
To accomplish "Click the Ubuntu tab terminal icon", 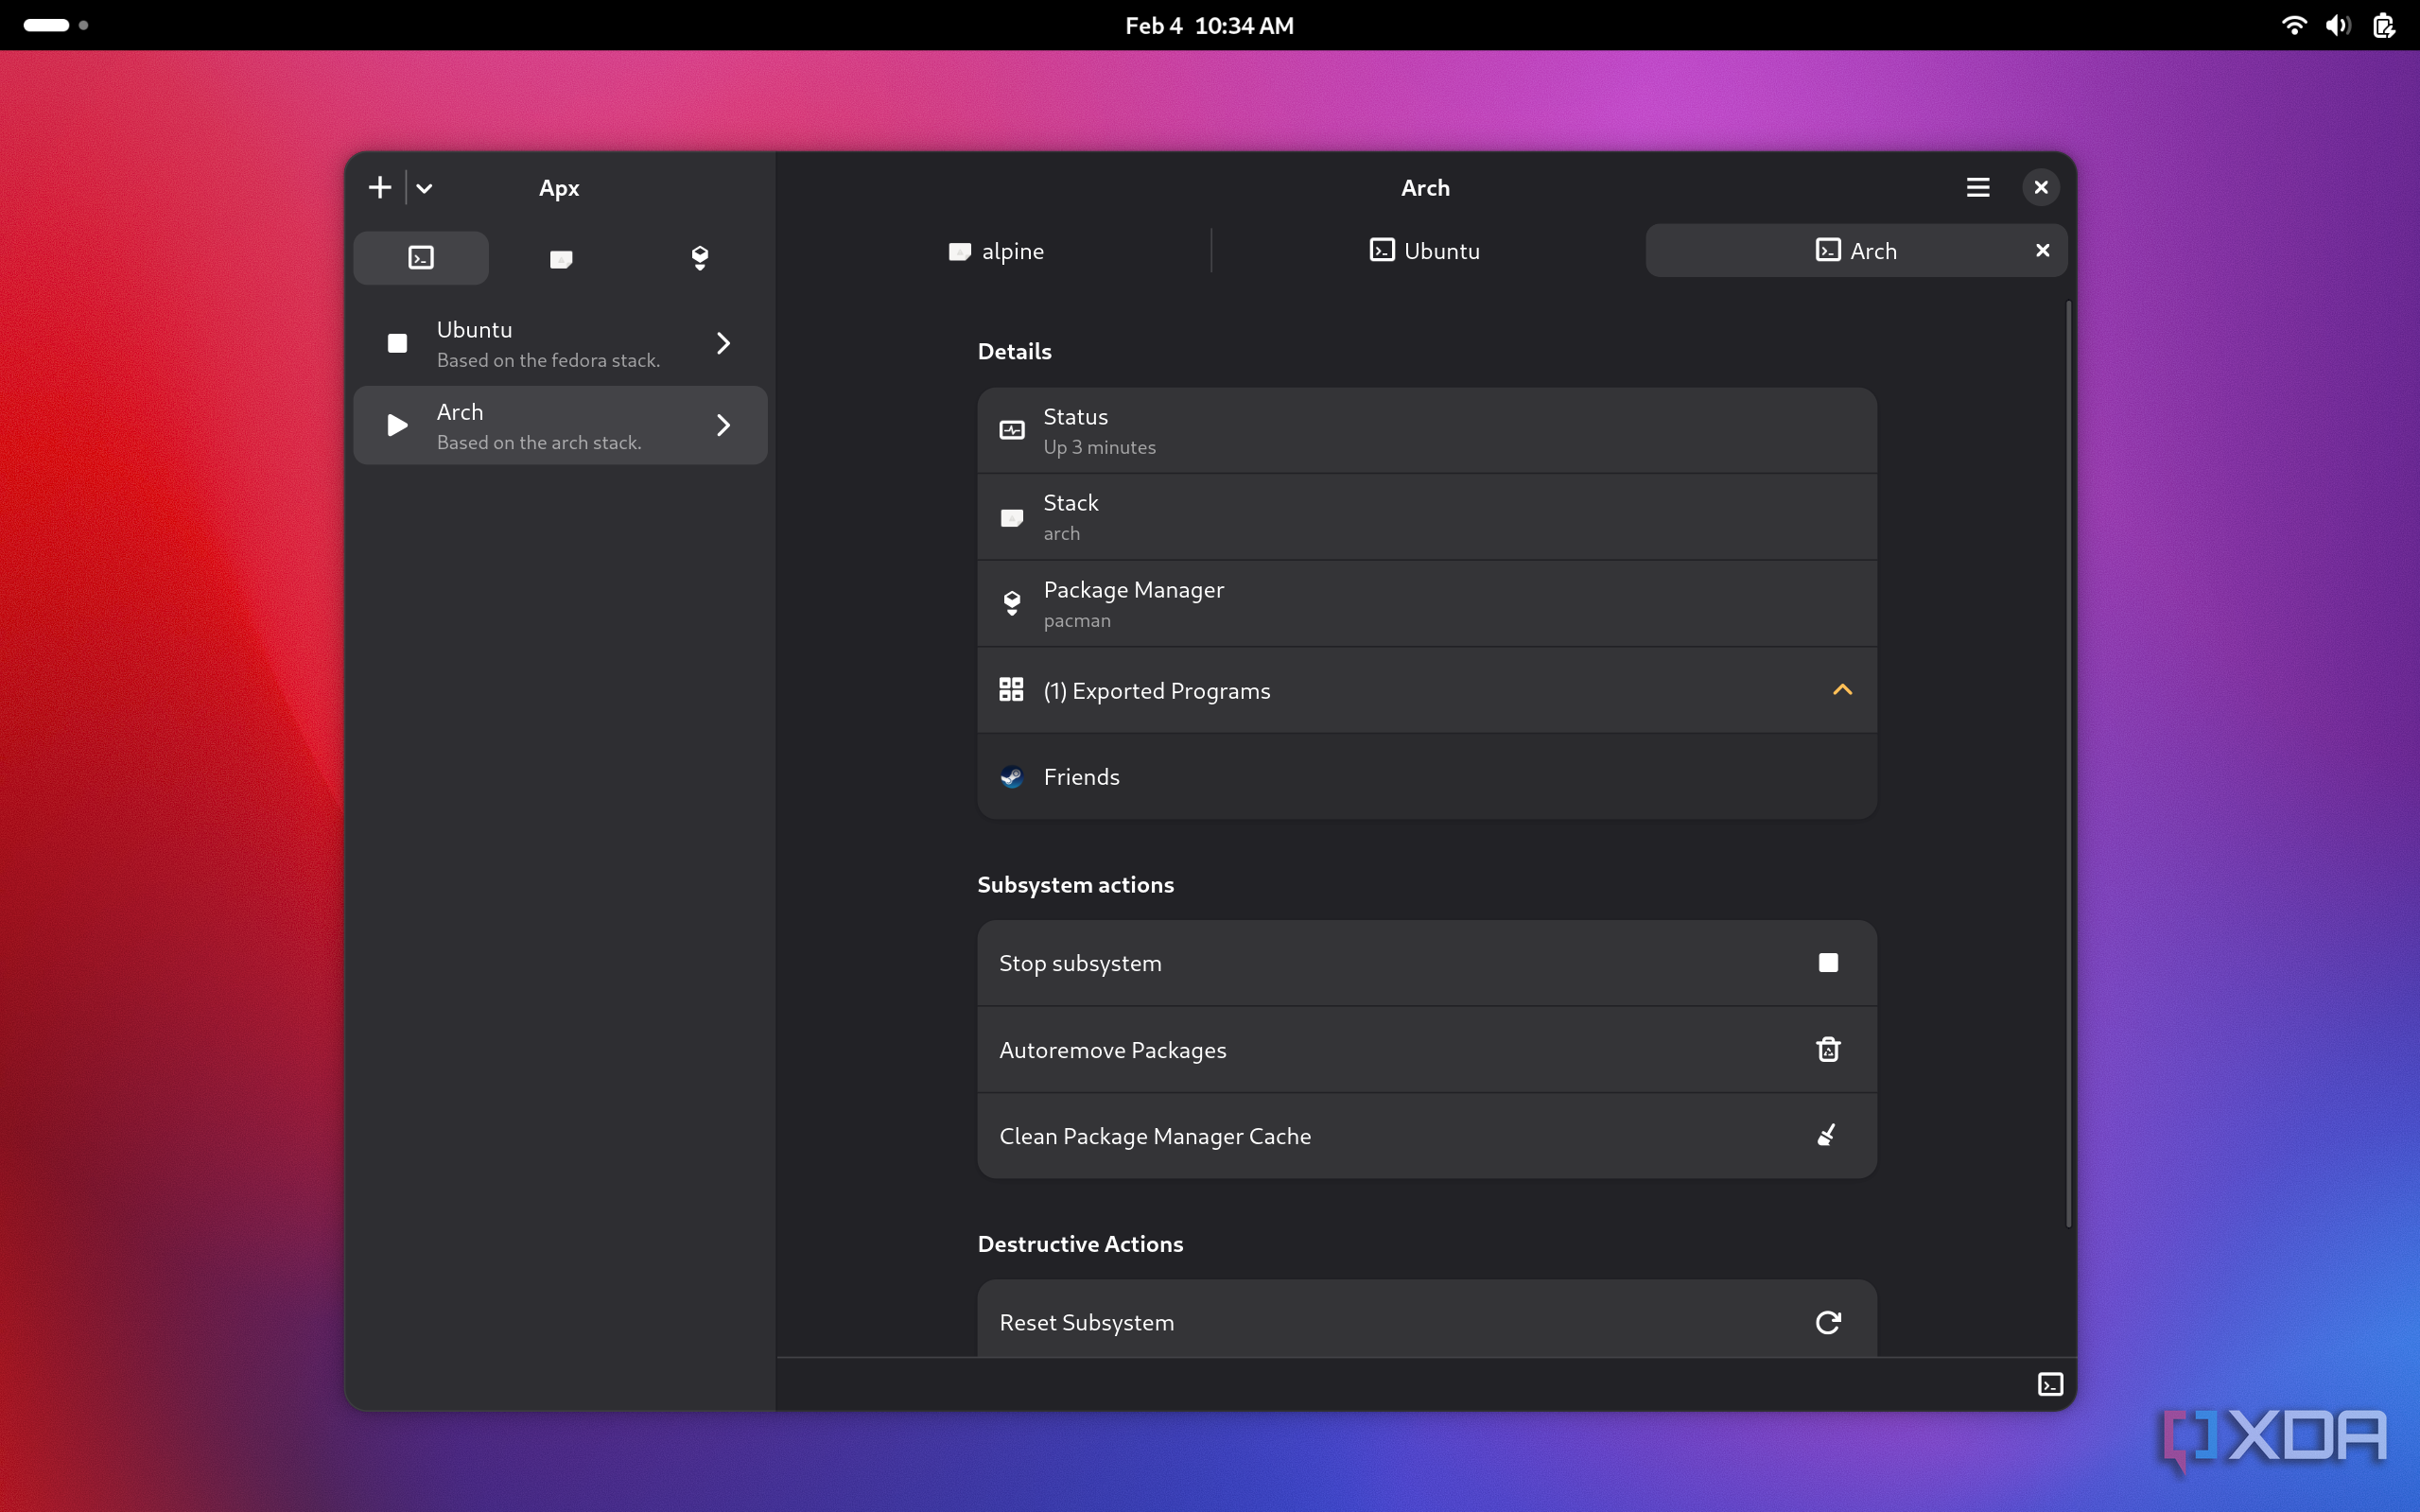I will pyautogui.click(x=1382, y=250).
